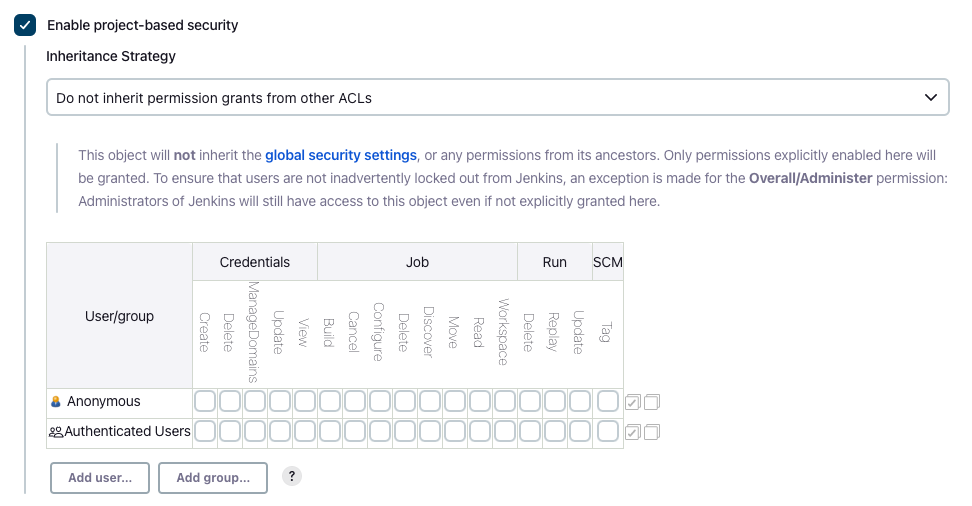This screenshot has height=506, width=972.
Task: Disable project-based security checkbox
Action: tap(26, 25)
